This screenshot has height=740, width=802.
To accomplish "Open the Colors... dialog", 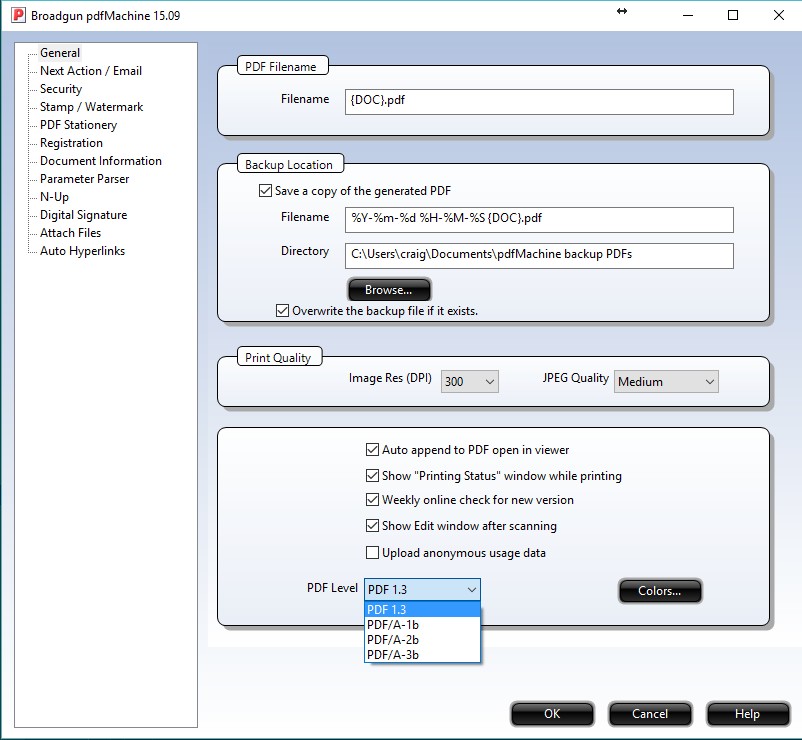I will 660,591.
